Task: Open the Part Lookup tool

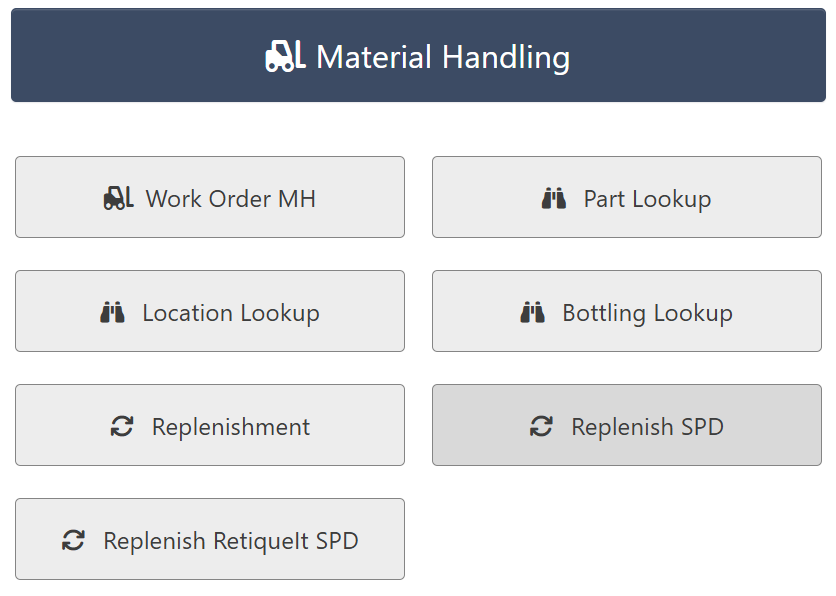Action: pos(627,197)
